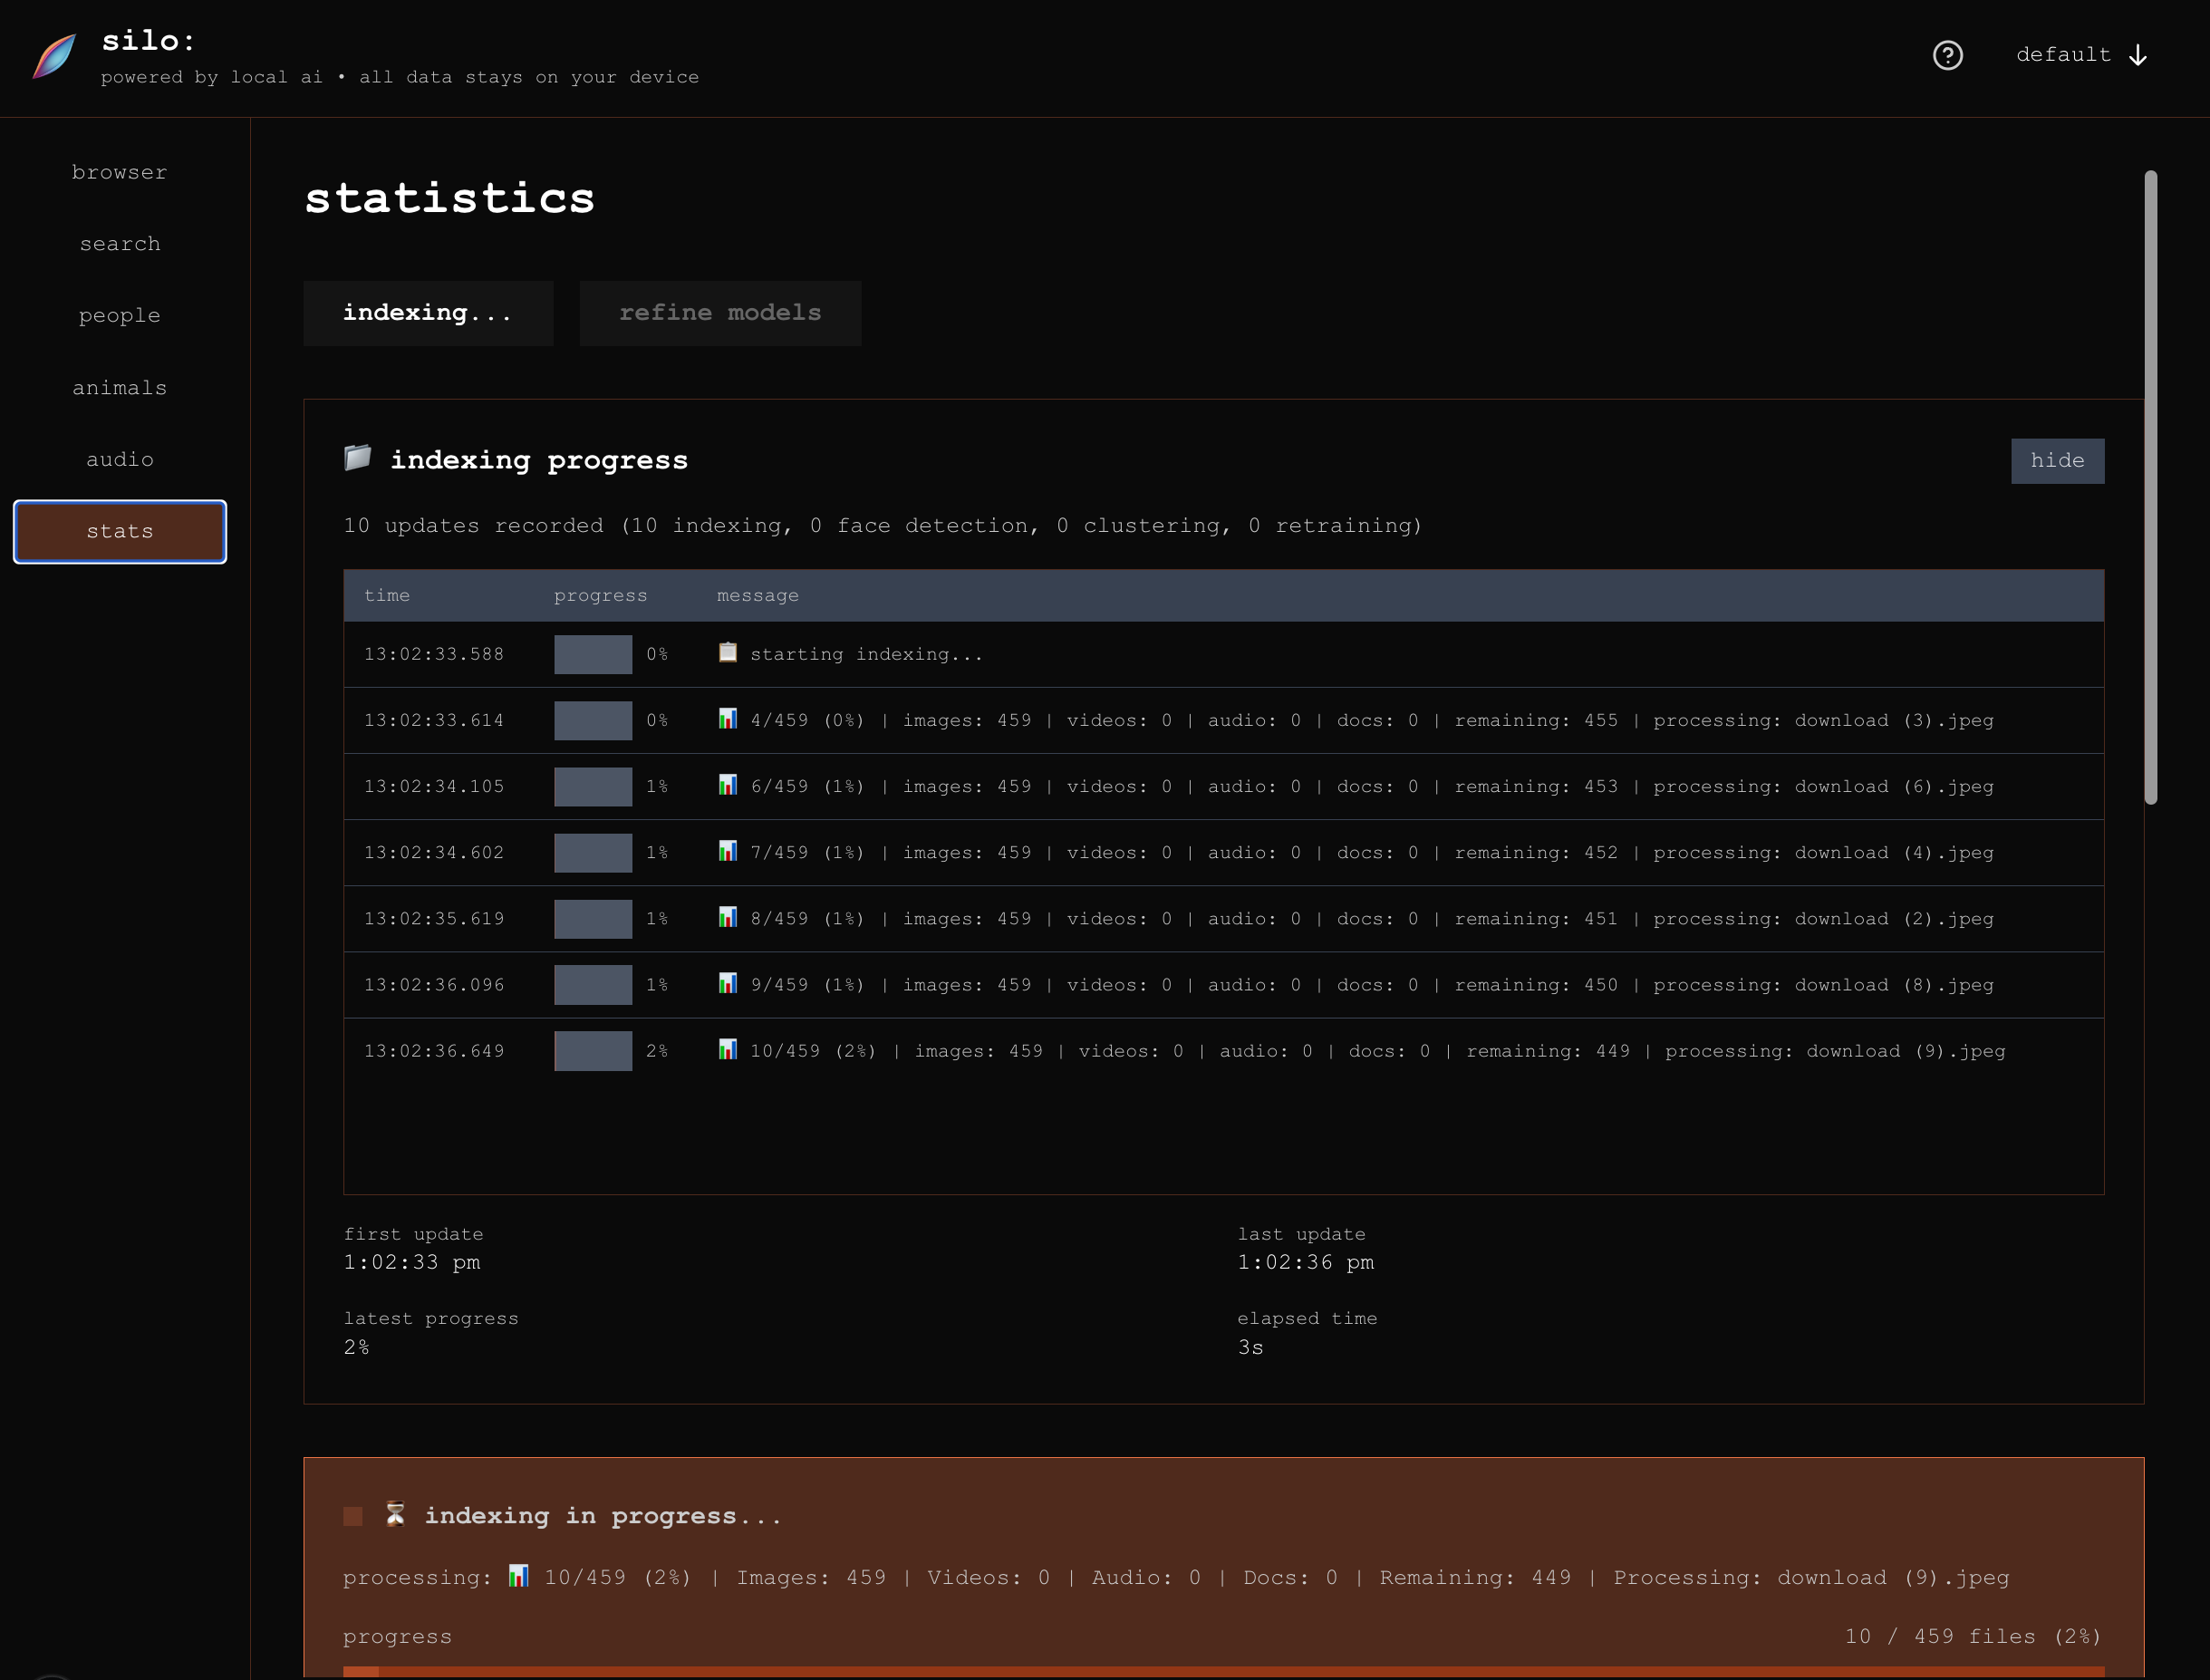Toggle the square indicator beside indexing in progress
Screen dimensions: 2210x1680
tap(352, 1515)
